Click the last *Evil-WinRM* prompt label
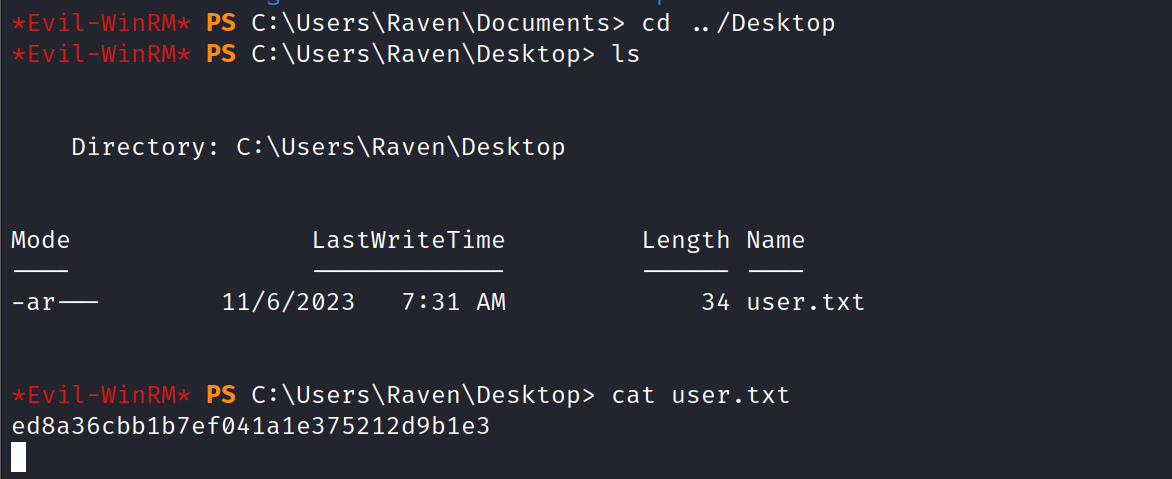Image resolution: width=1172 pixels, height=479 pixels. (x=101, y=395)
